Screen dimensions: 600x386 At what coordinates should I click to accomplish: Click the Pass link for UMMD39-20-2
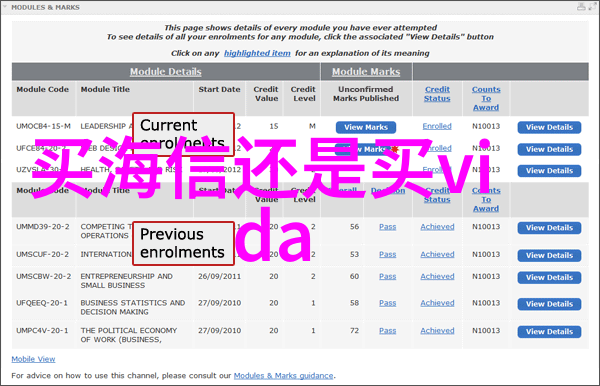coord(388,227)
